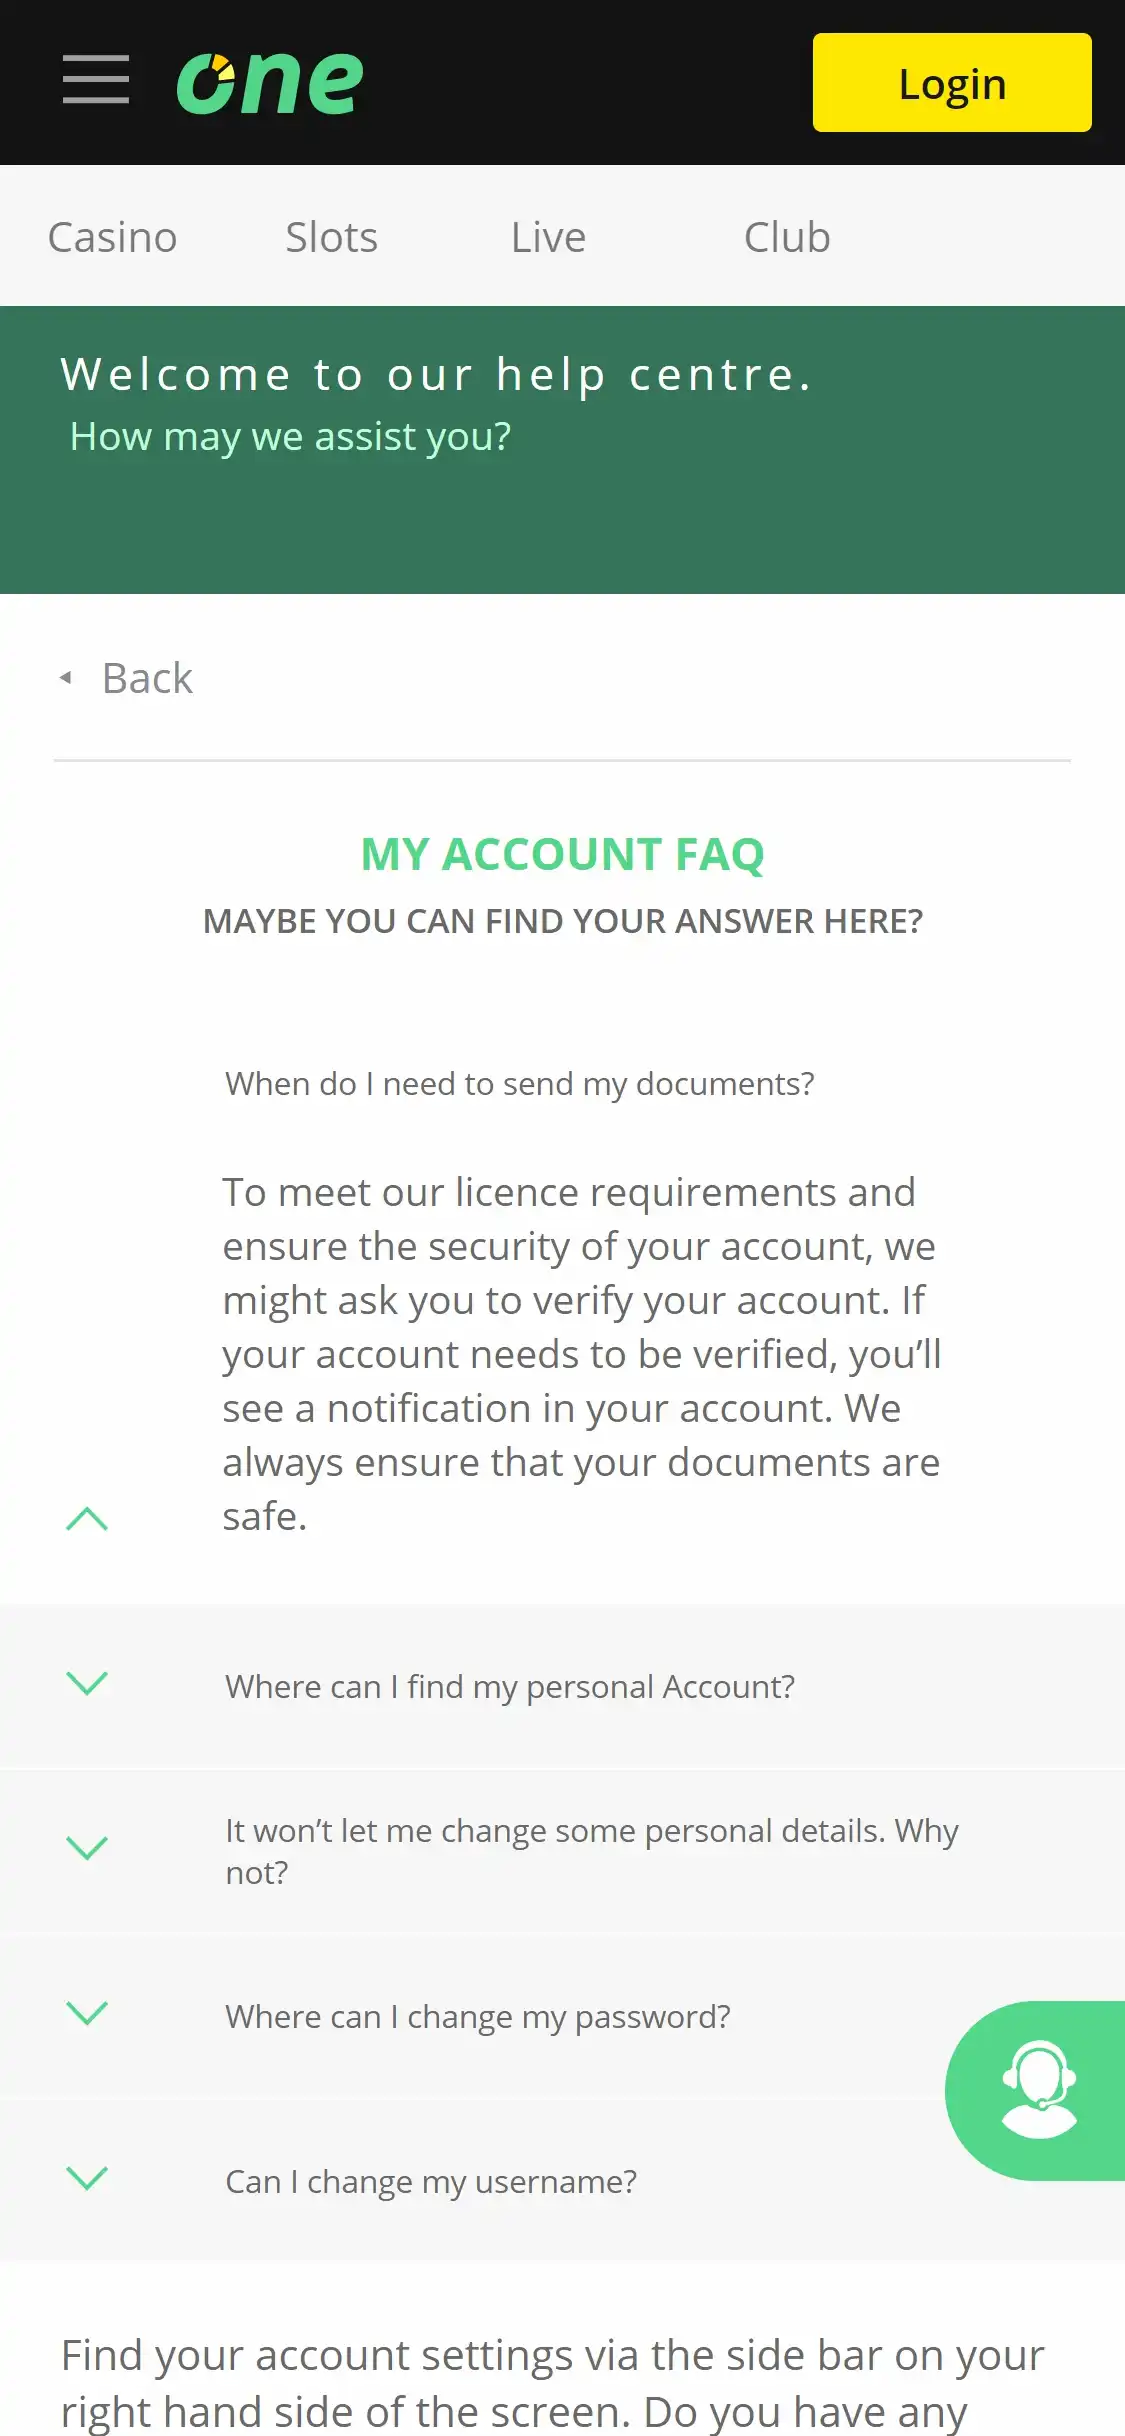Expand chevron beside personal details question
The width and height of the screenshot is (1125, 2436).
coord(87,1848)
